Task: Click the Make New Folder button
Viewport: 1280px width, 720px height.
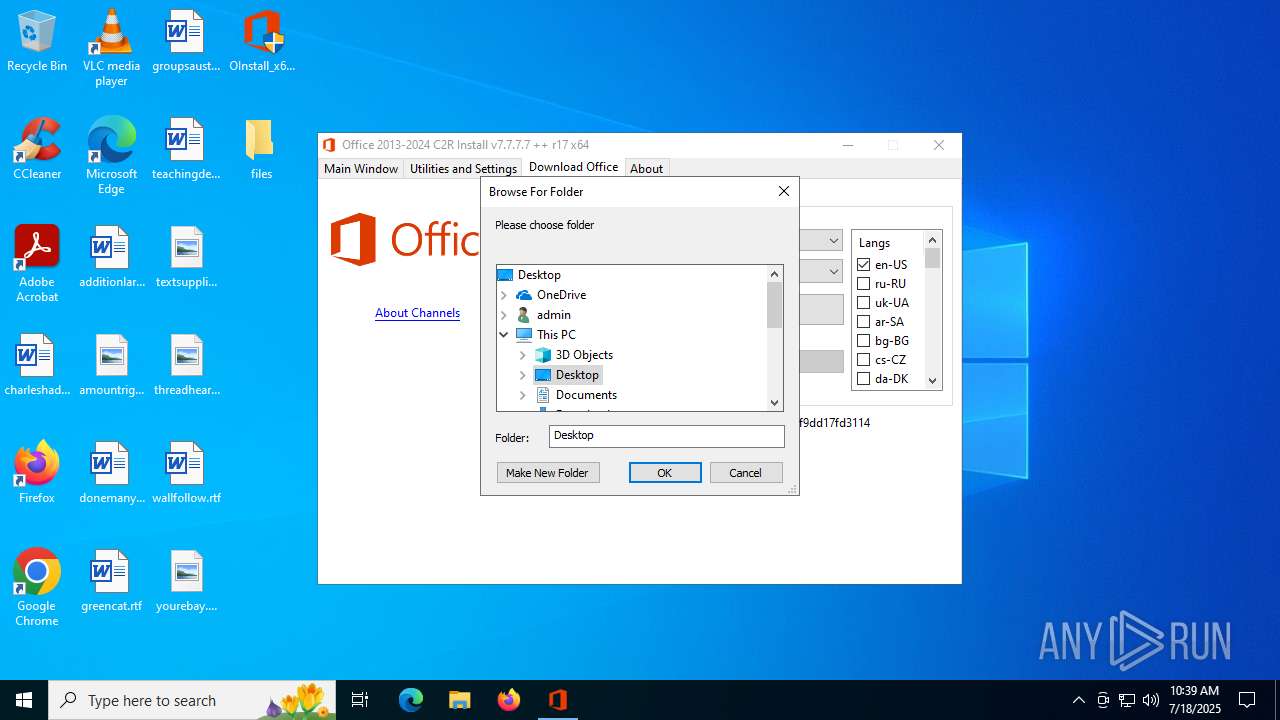Action: (548, 473)
